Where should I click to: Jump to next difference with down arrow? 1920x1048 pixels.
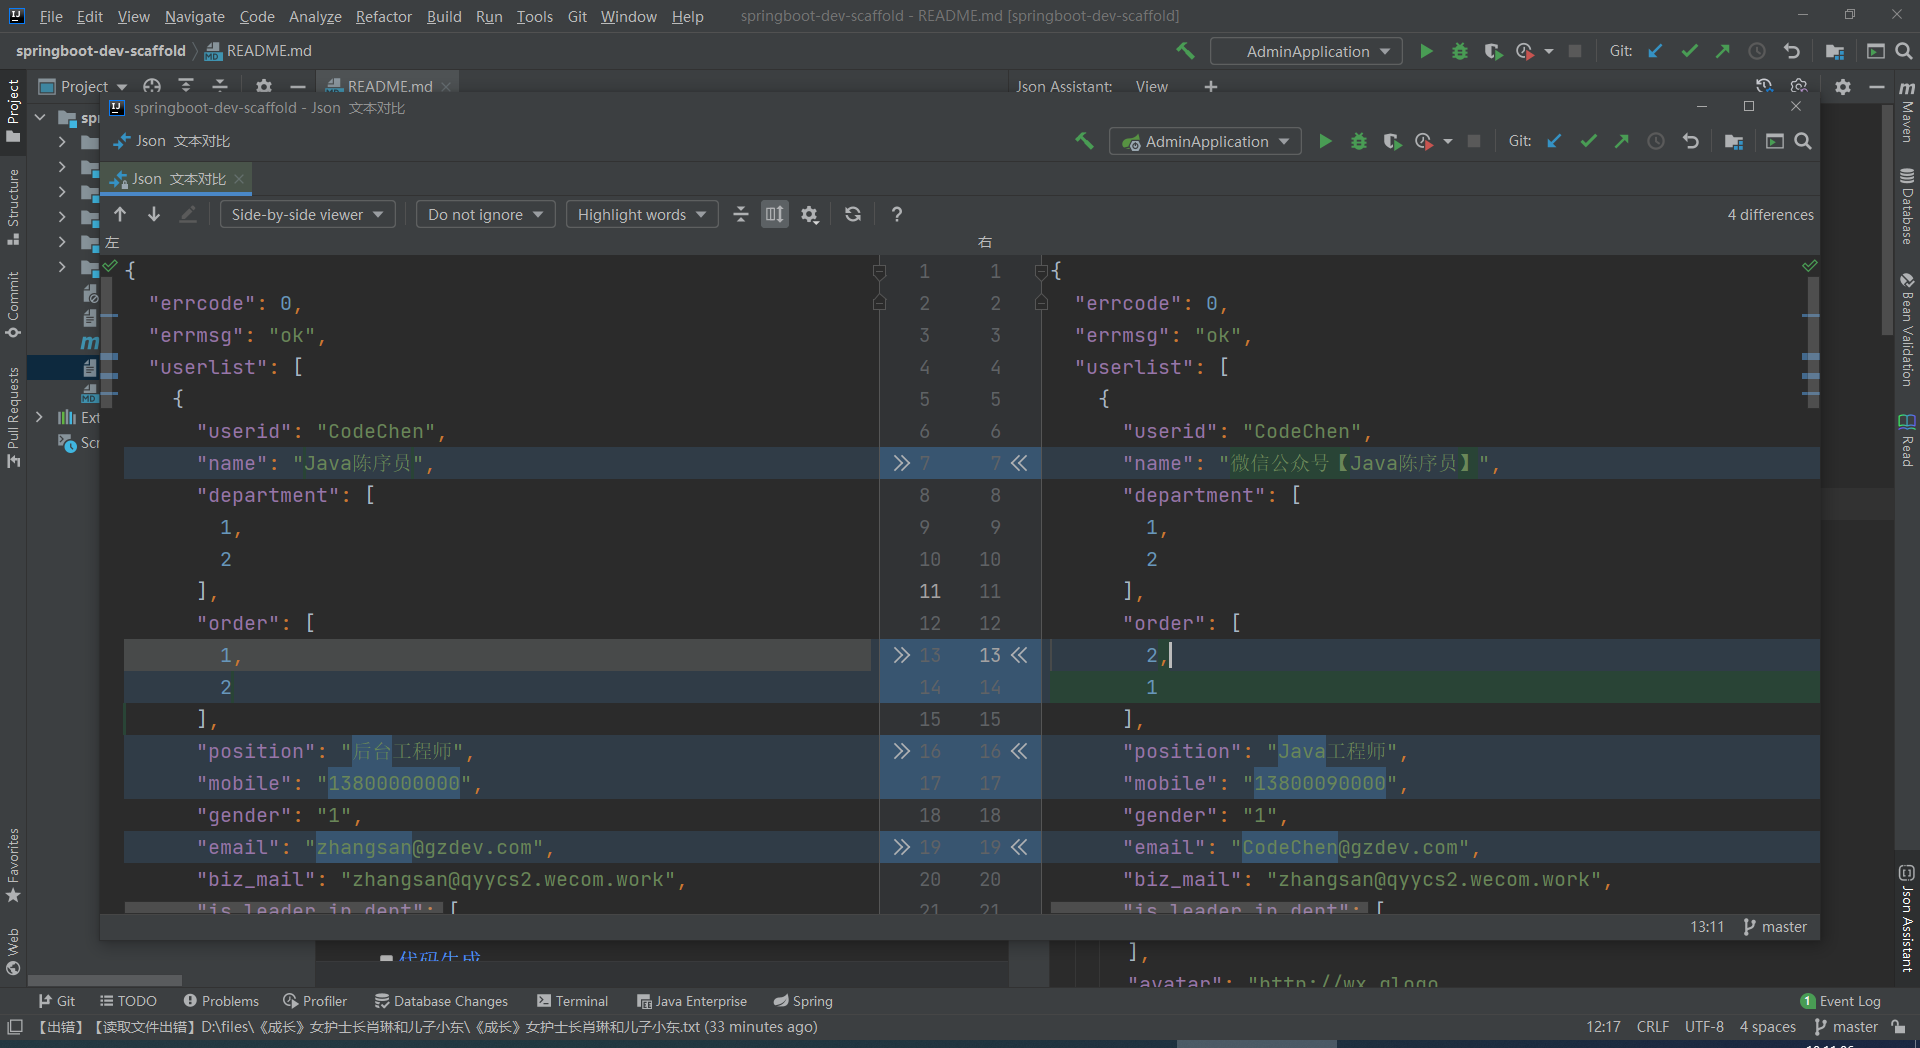click(154, 214)
